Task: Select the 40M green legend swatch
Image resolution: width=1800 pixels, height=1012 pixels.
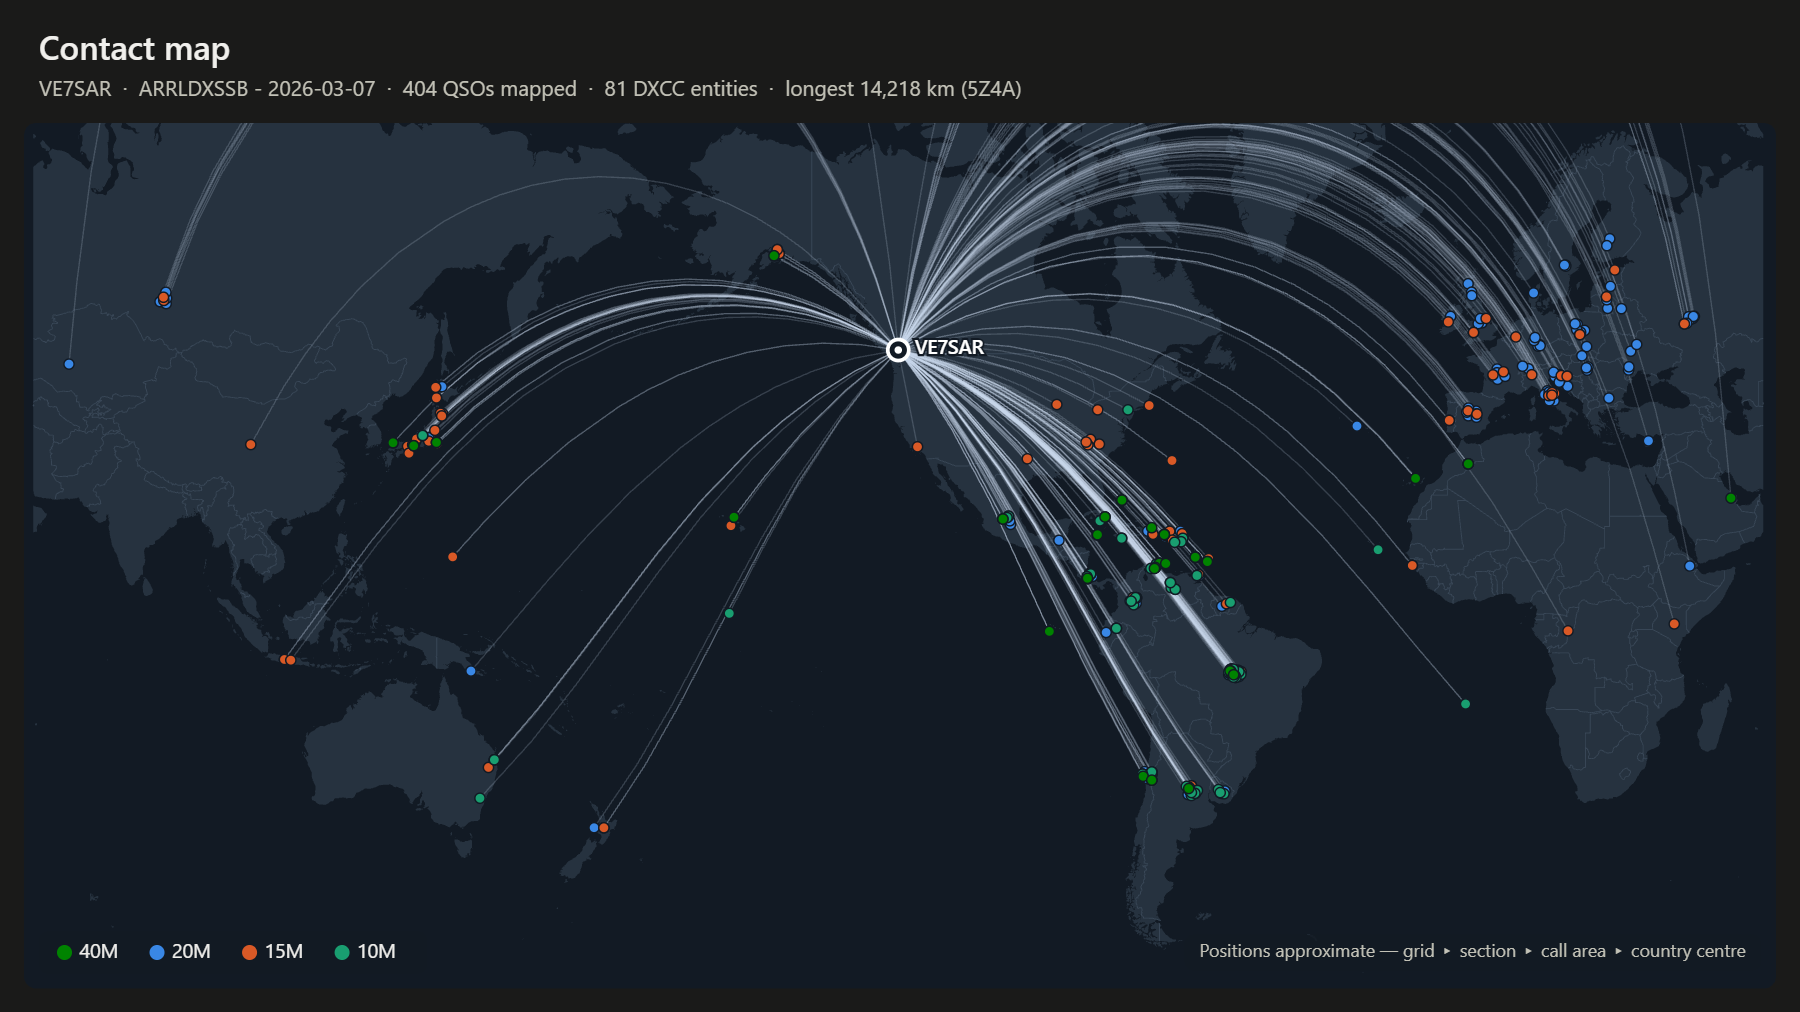Action: pyautogui.click(x=64, y=952)
